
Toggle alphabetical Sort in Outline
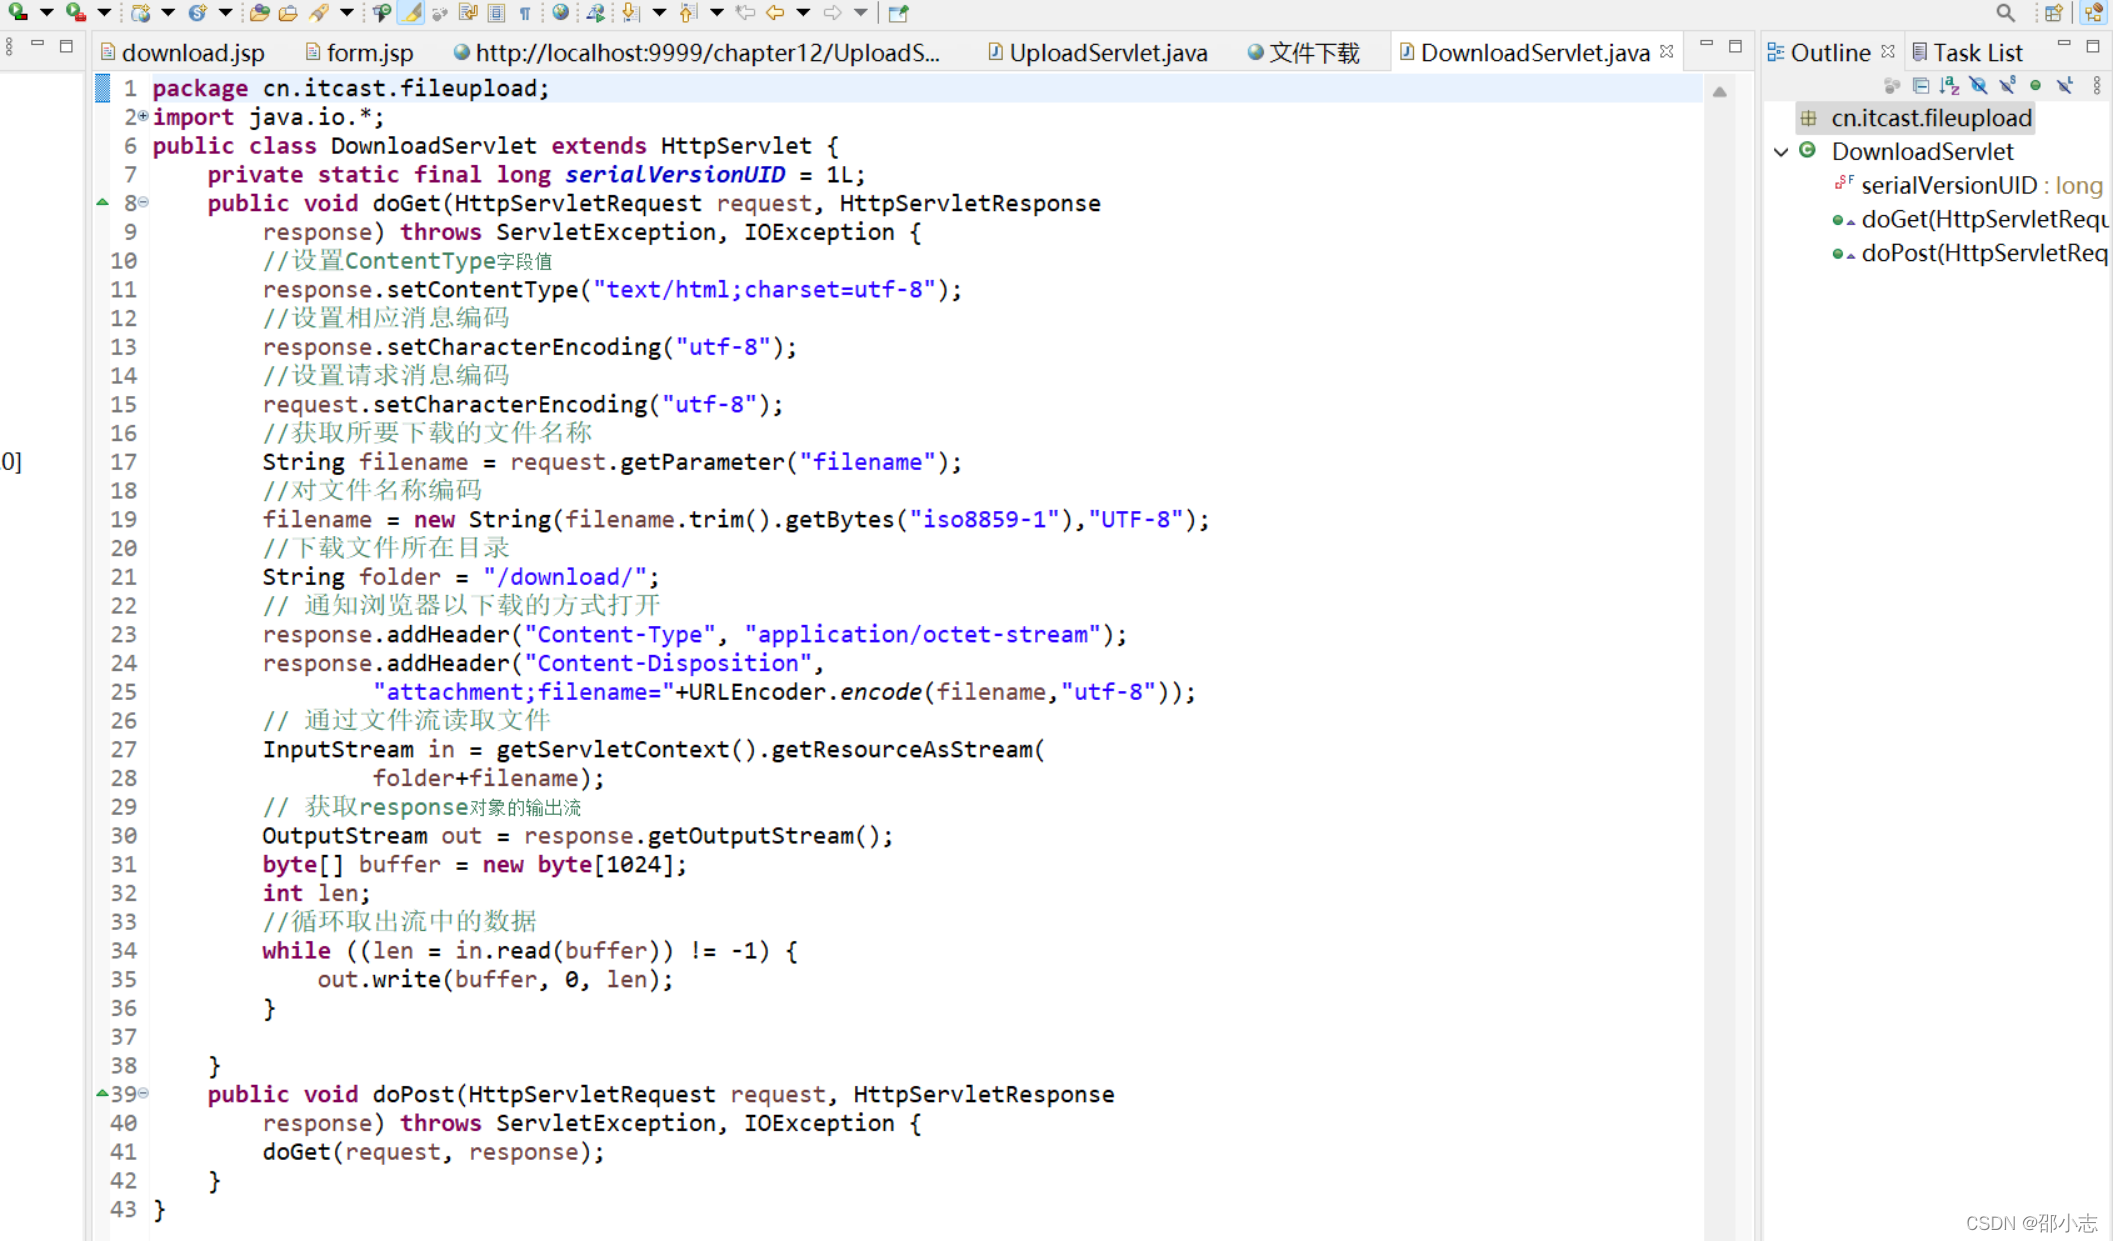(x=1949, y=86)
